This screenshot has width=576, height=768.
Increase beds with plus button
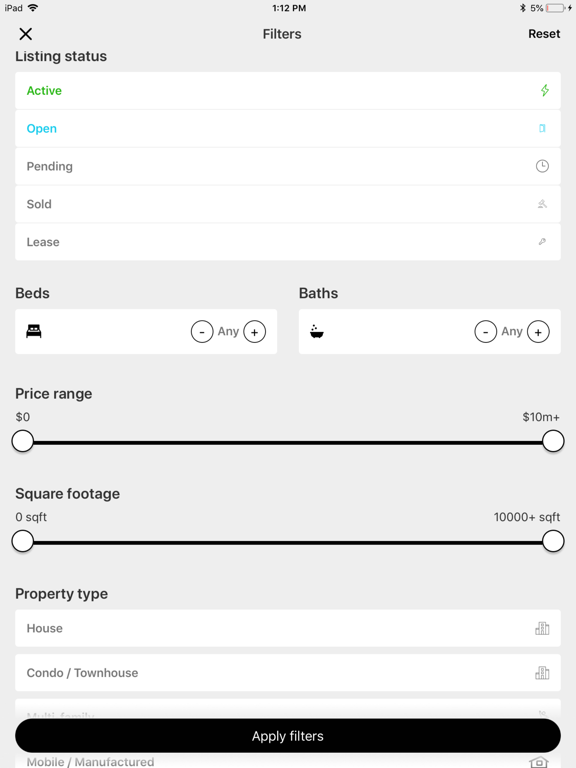[x=254, y=332]
